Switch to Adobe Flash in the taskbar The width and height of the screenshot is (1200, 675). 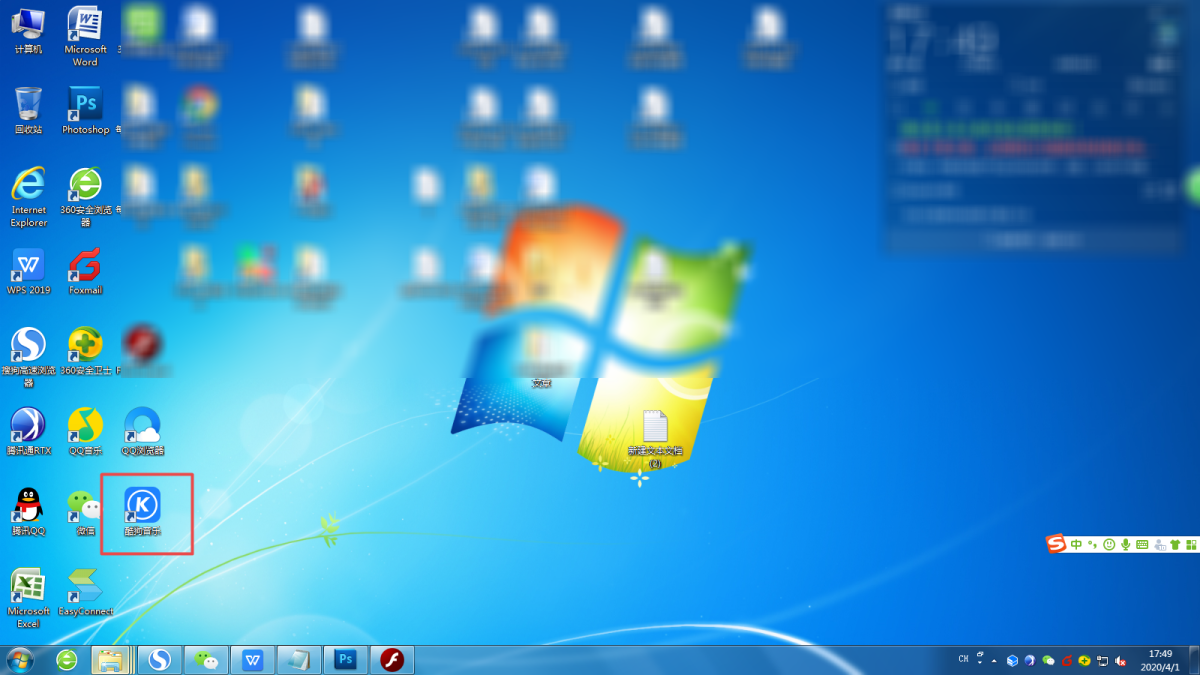[391, 660]
